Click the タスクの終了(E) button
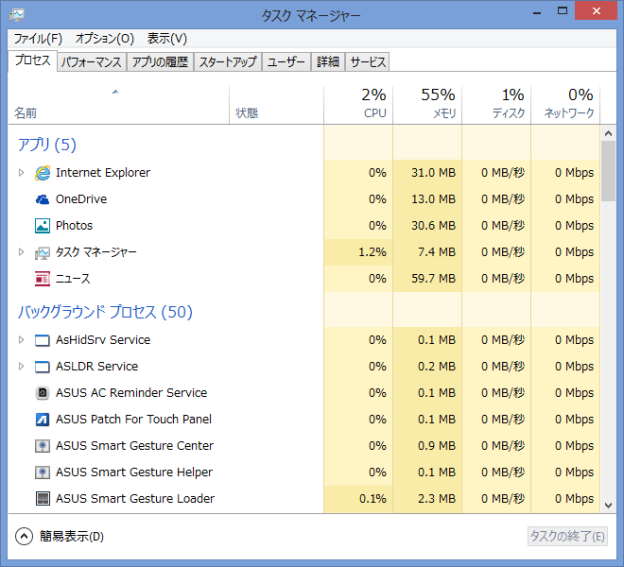624x567 pixels. pyautogui.click(x=567, y=536)
